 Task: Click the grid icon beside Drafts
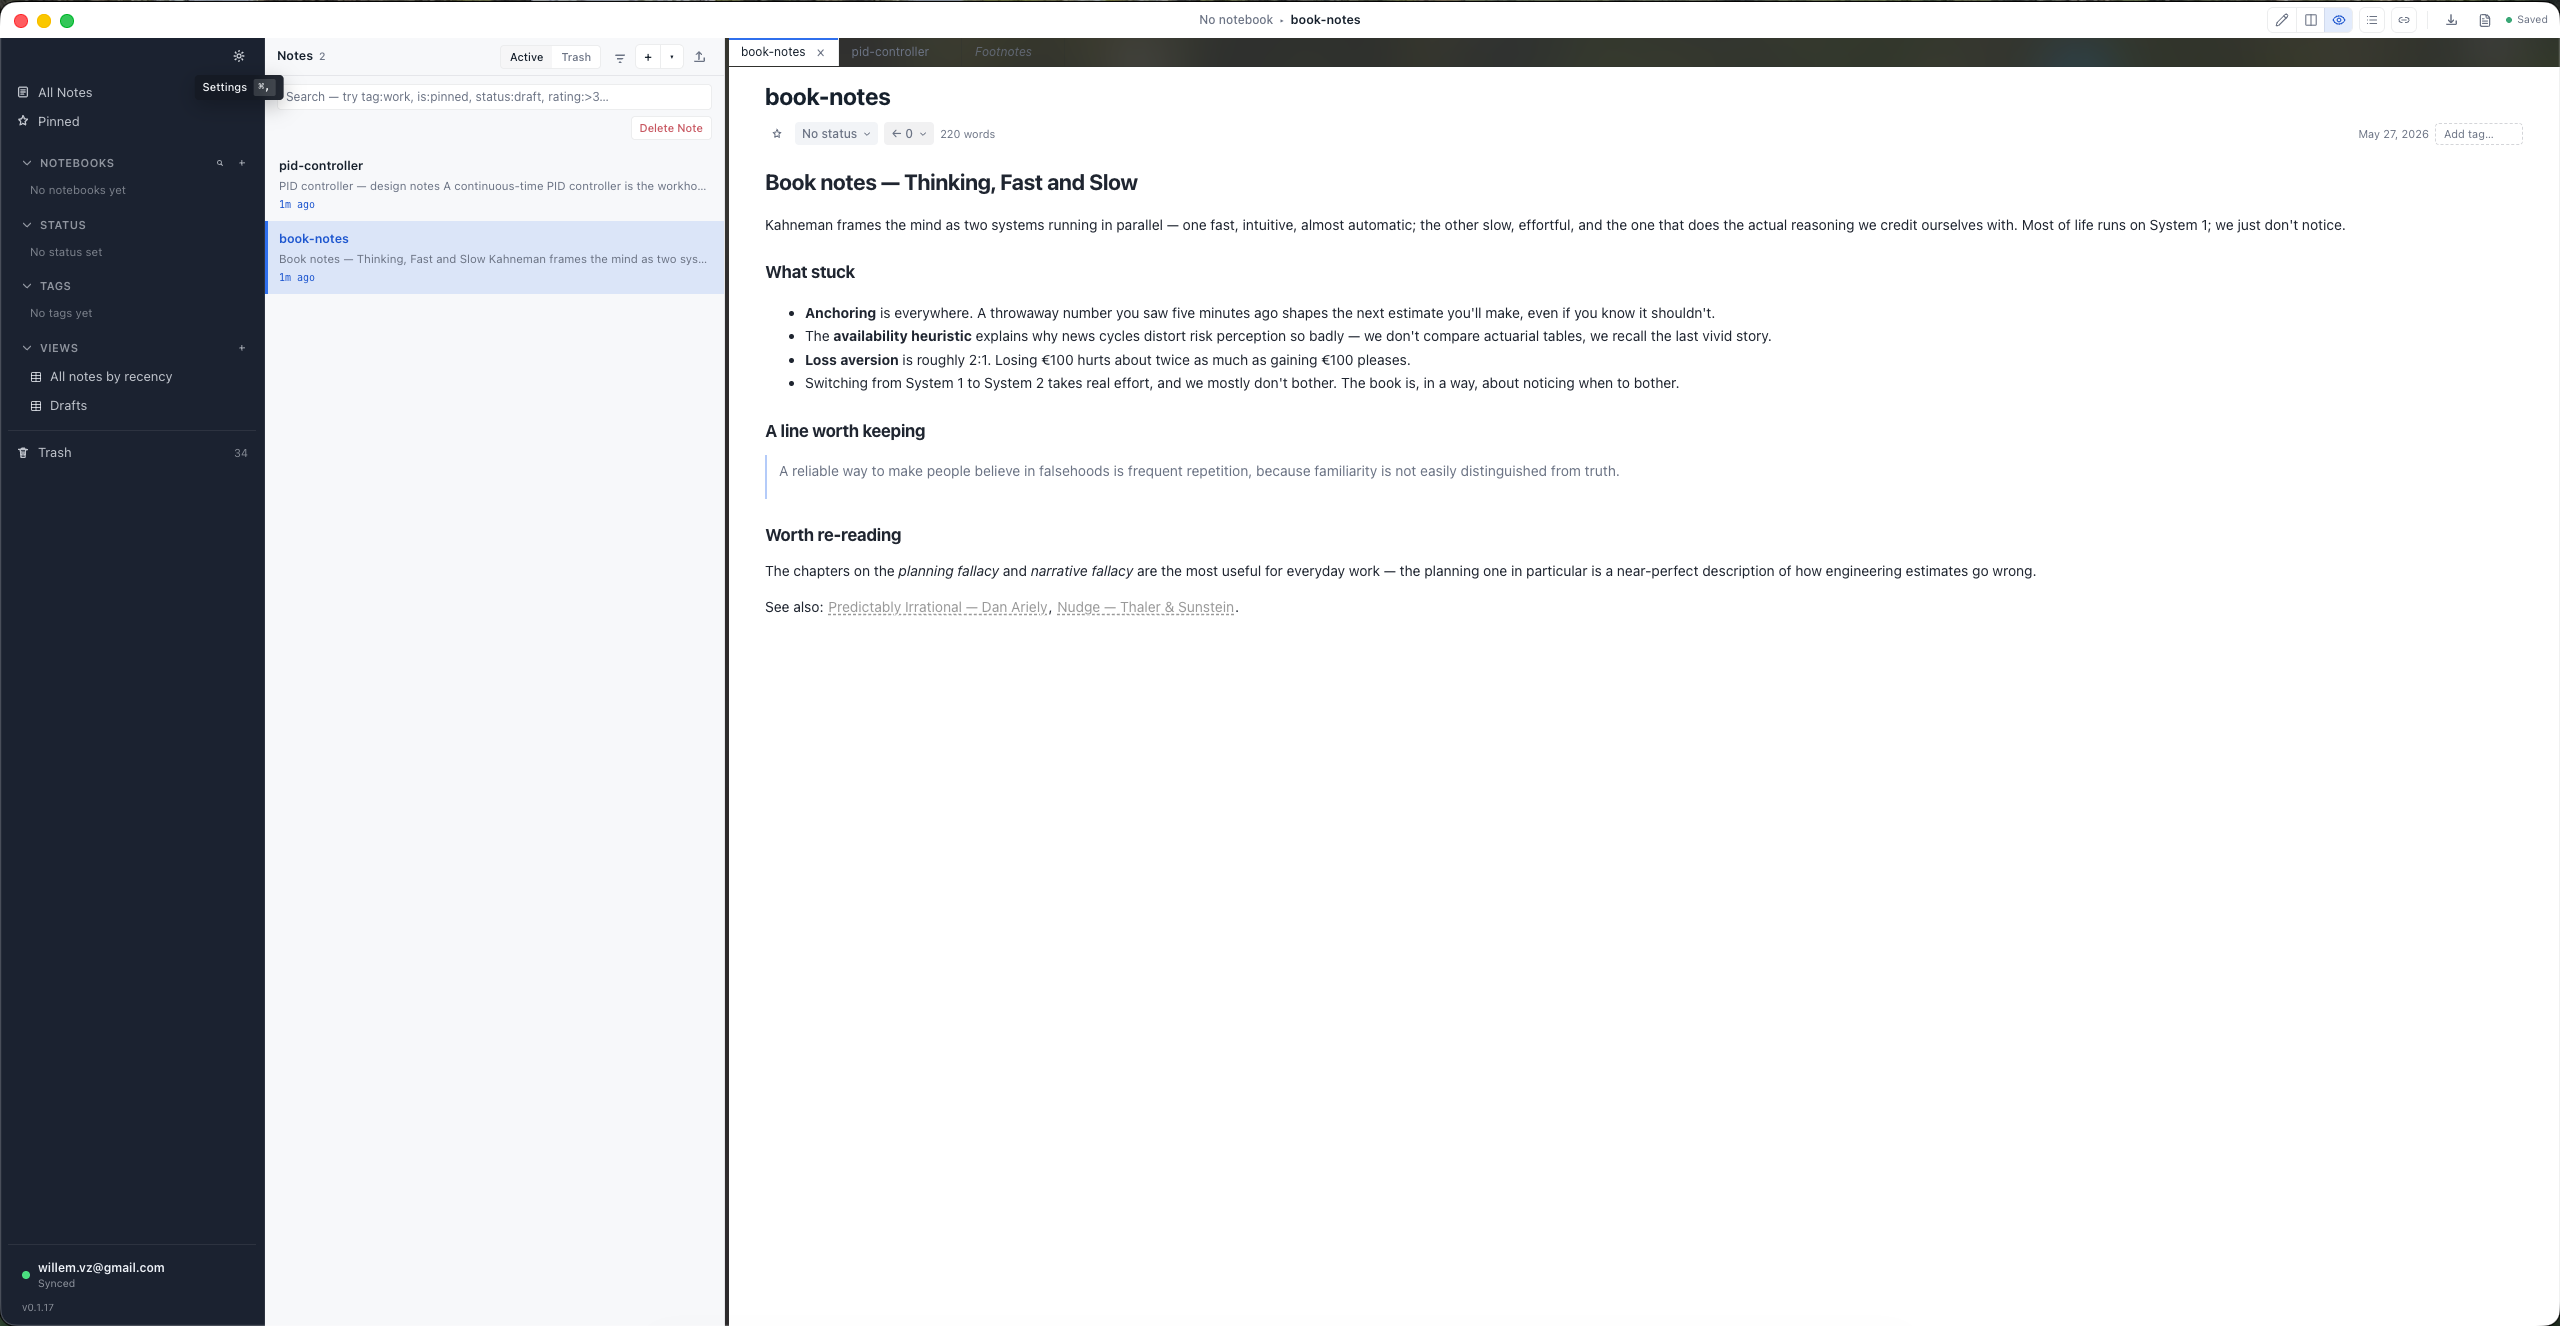[x=36, y=406]
